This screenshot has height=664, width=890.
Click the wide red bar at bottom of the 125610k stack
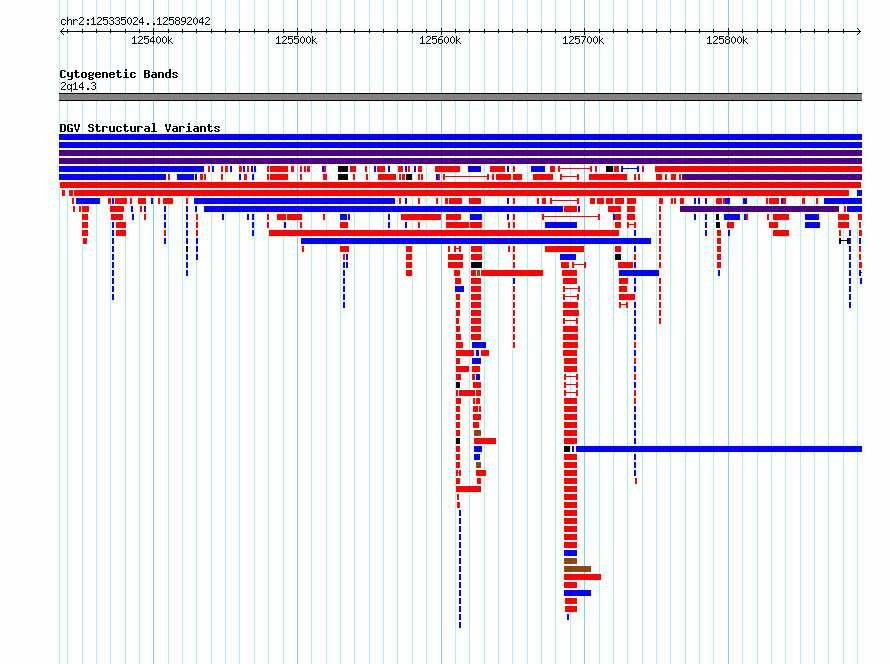469,489
